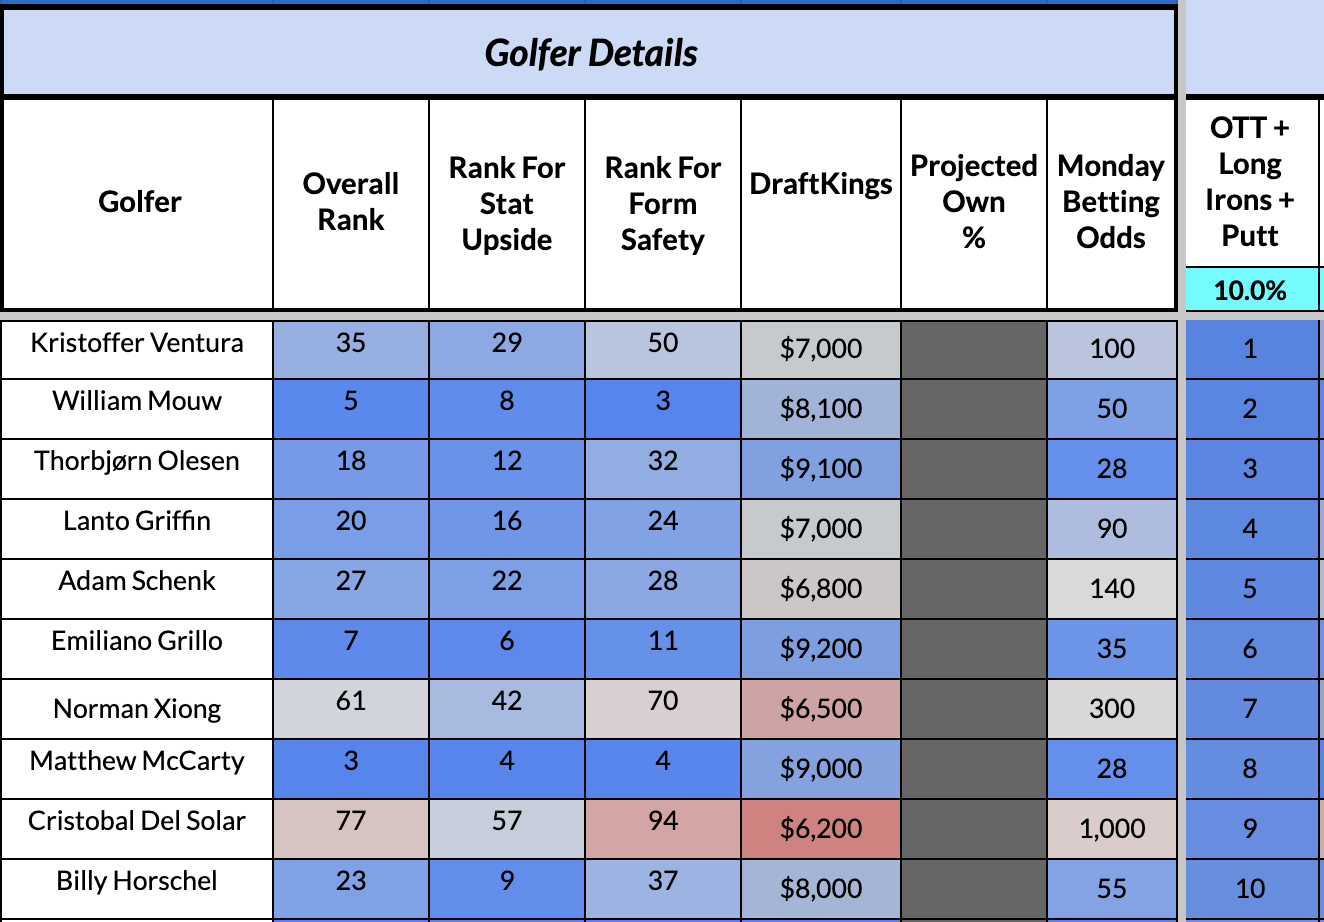Click Emiliano Grillo's $9,200 DraftKings price
This screenshot has width=1324, height=922.
[x=821, y=649]
